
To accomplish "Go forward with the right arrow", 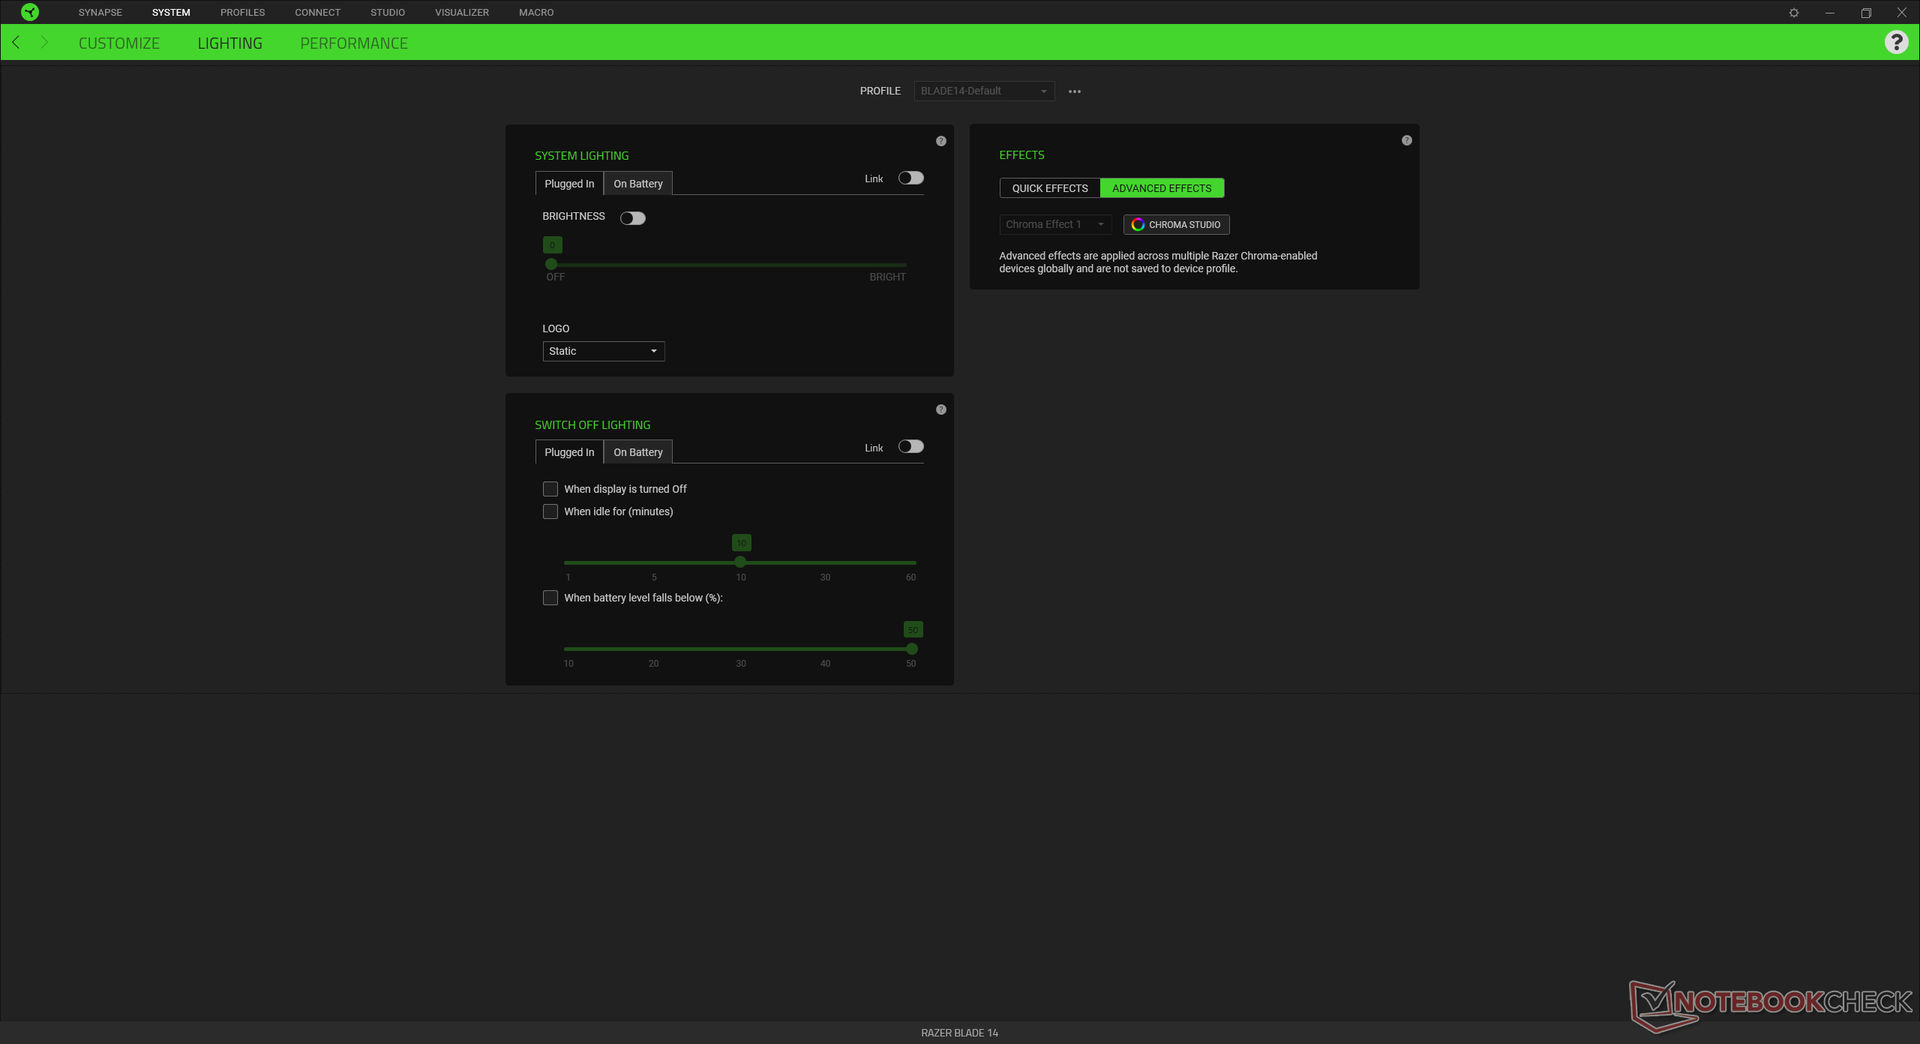I will 45,42.
